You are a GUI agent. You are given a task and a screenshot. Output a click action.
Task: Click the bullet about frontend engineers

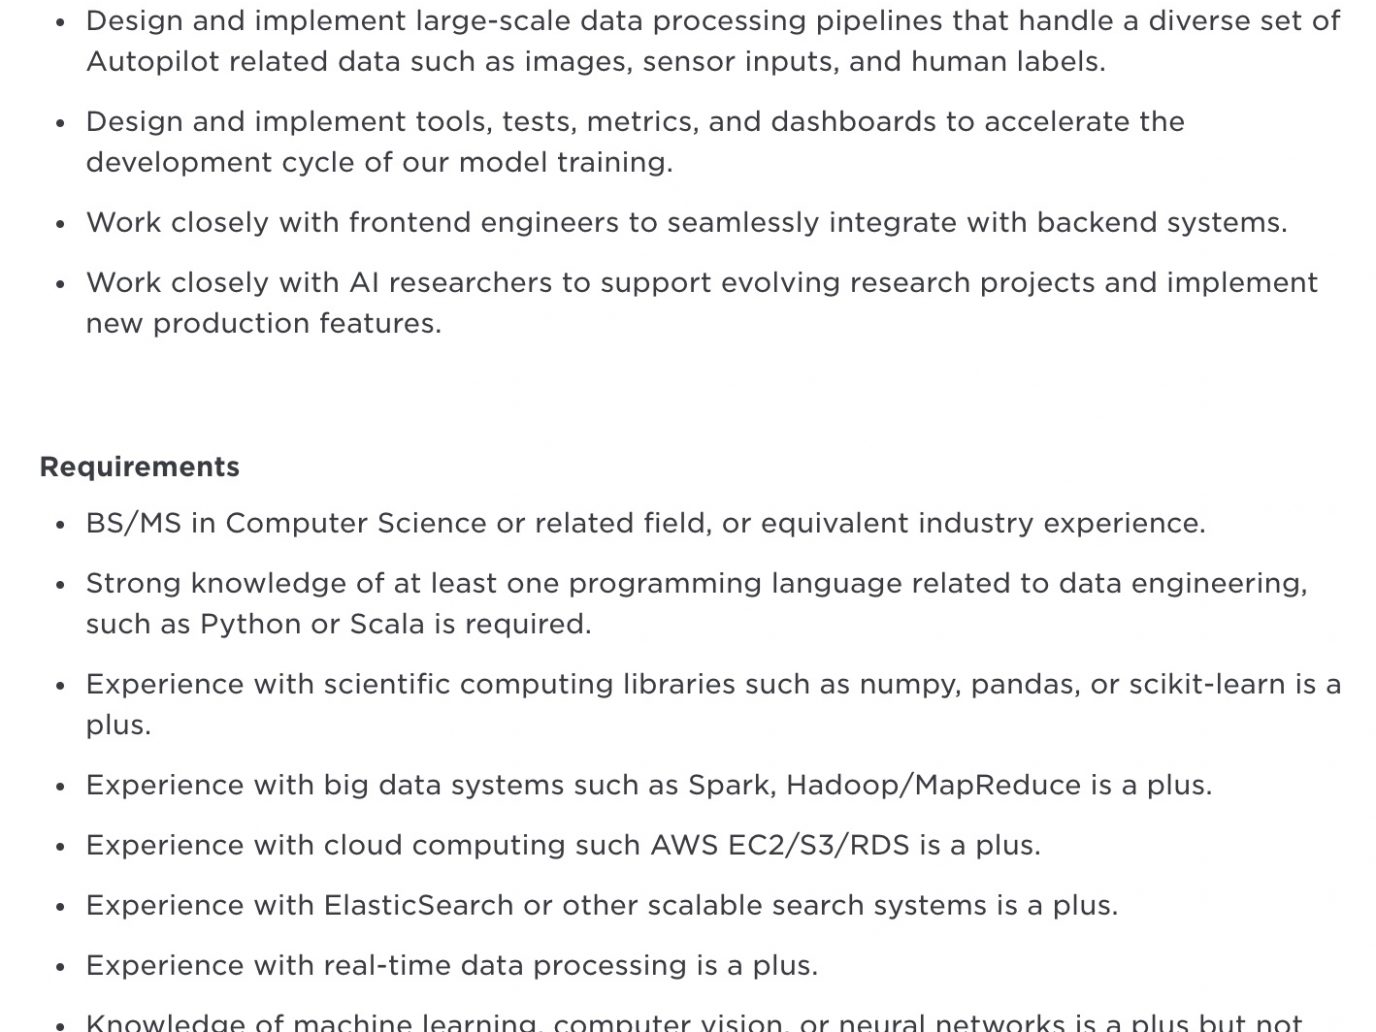click(686, 222)
